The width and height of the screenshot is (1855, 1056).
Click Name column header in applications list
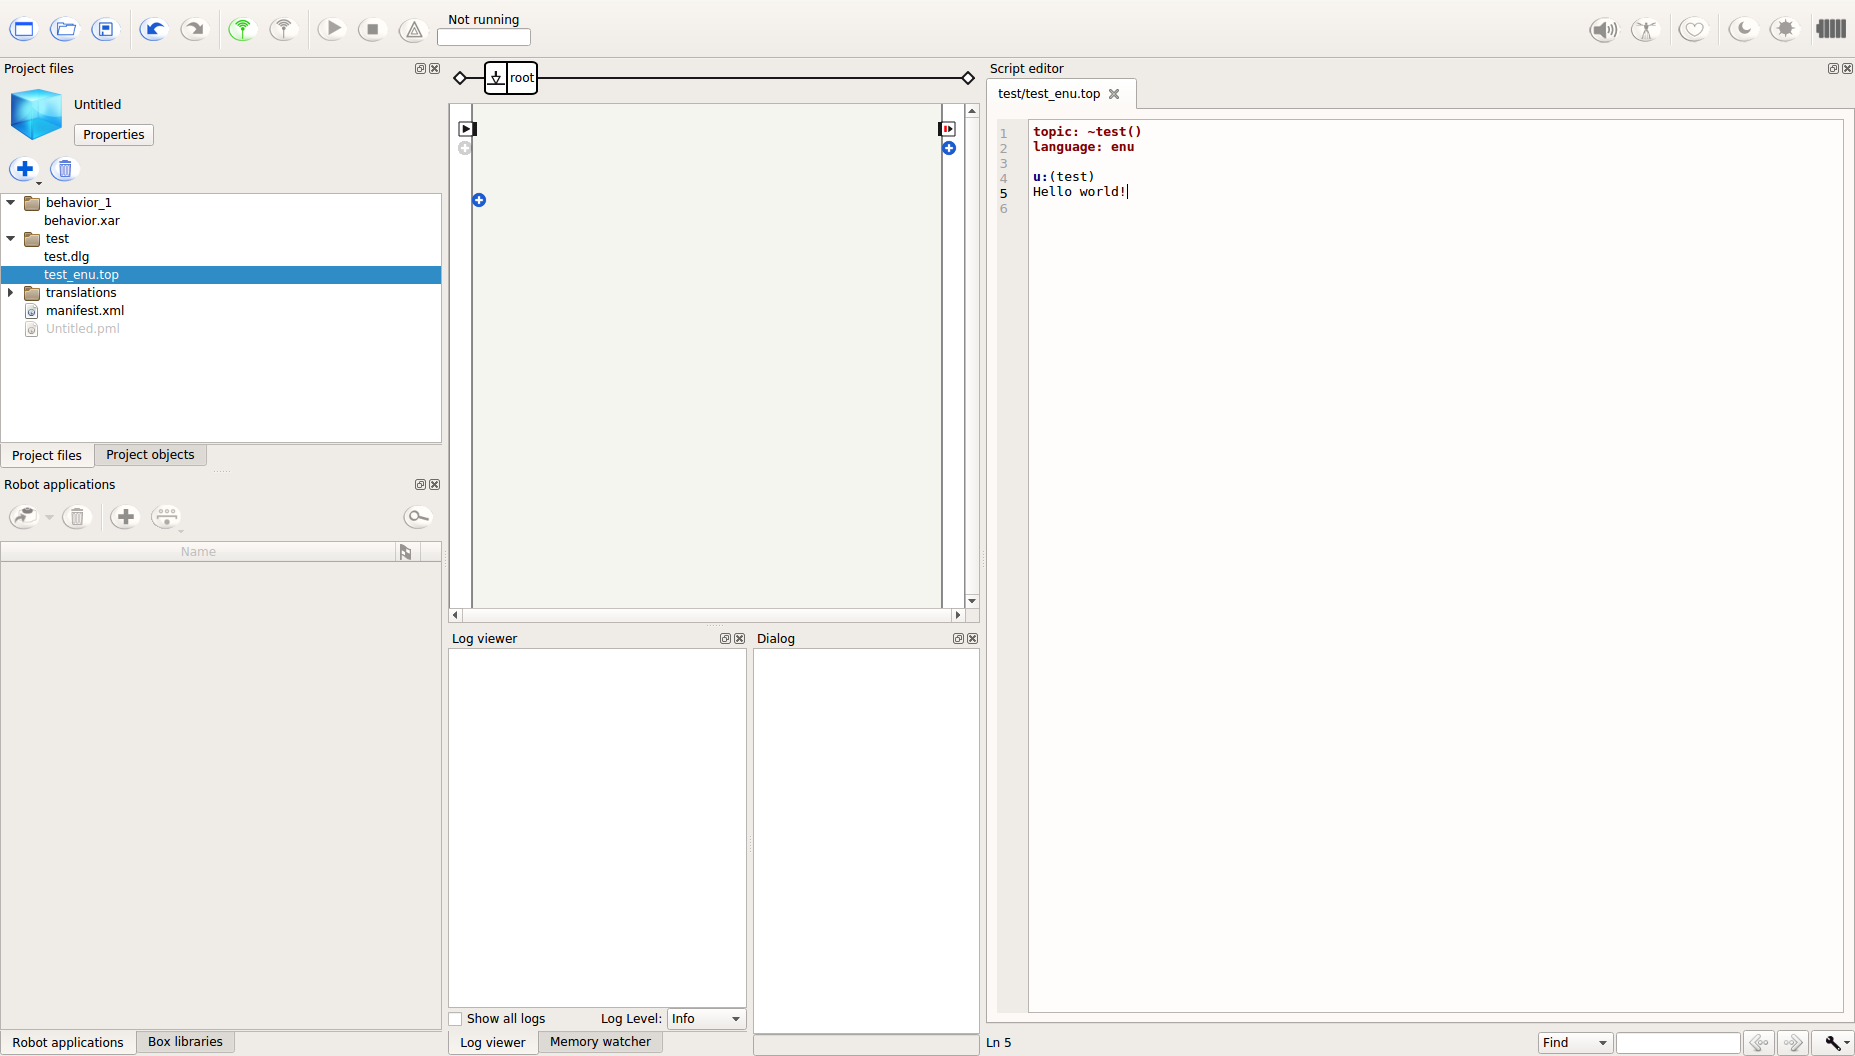coord(198,552)
